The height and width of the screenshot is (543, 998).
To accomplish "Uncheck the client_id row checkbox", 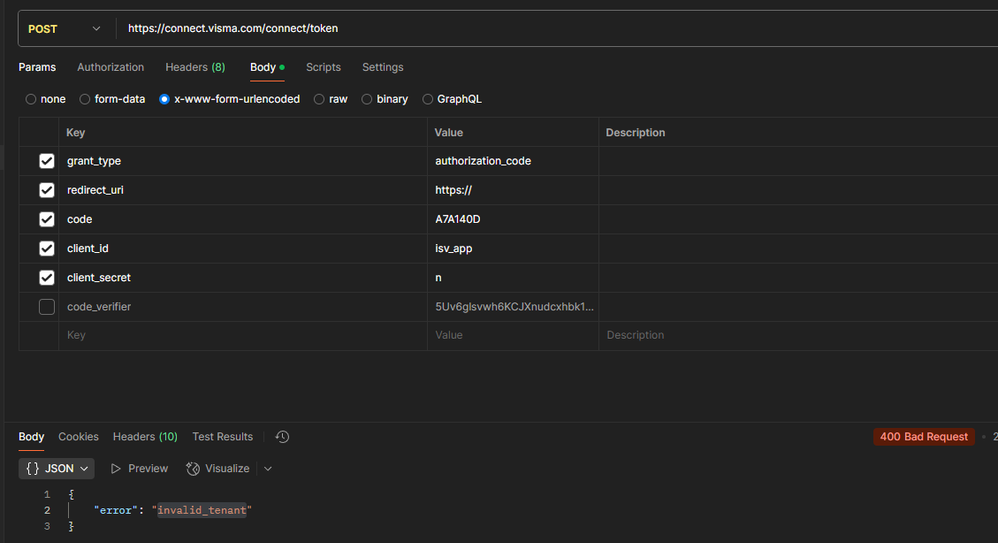I will (46, 248).
